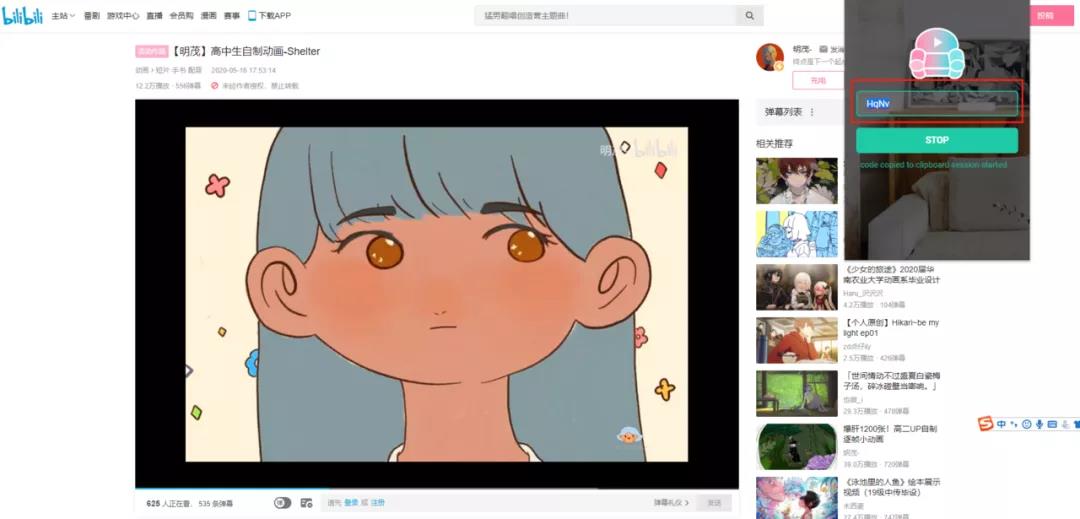Open uploader 明茂's avatar
1080x519 pixels.
click(x=770, y=57)
